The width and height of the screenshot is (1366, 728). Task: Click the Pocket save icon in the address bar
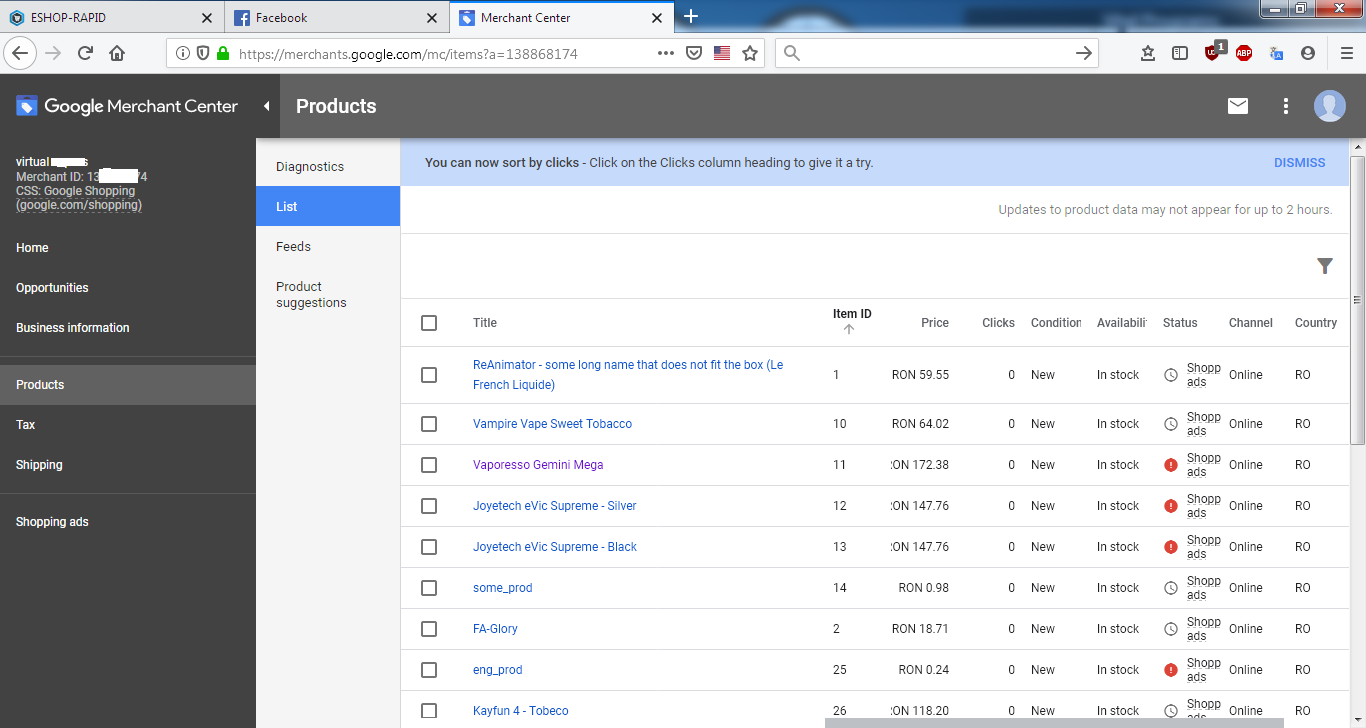(694, 53)
